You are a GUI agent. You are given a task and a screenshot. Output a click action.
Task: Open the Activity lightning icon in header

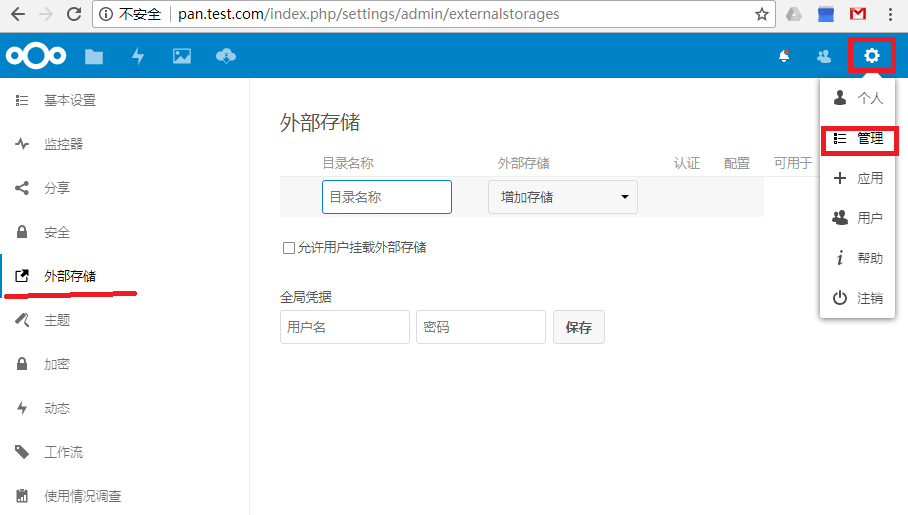coord(138,57)
